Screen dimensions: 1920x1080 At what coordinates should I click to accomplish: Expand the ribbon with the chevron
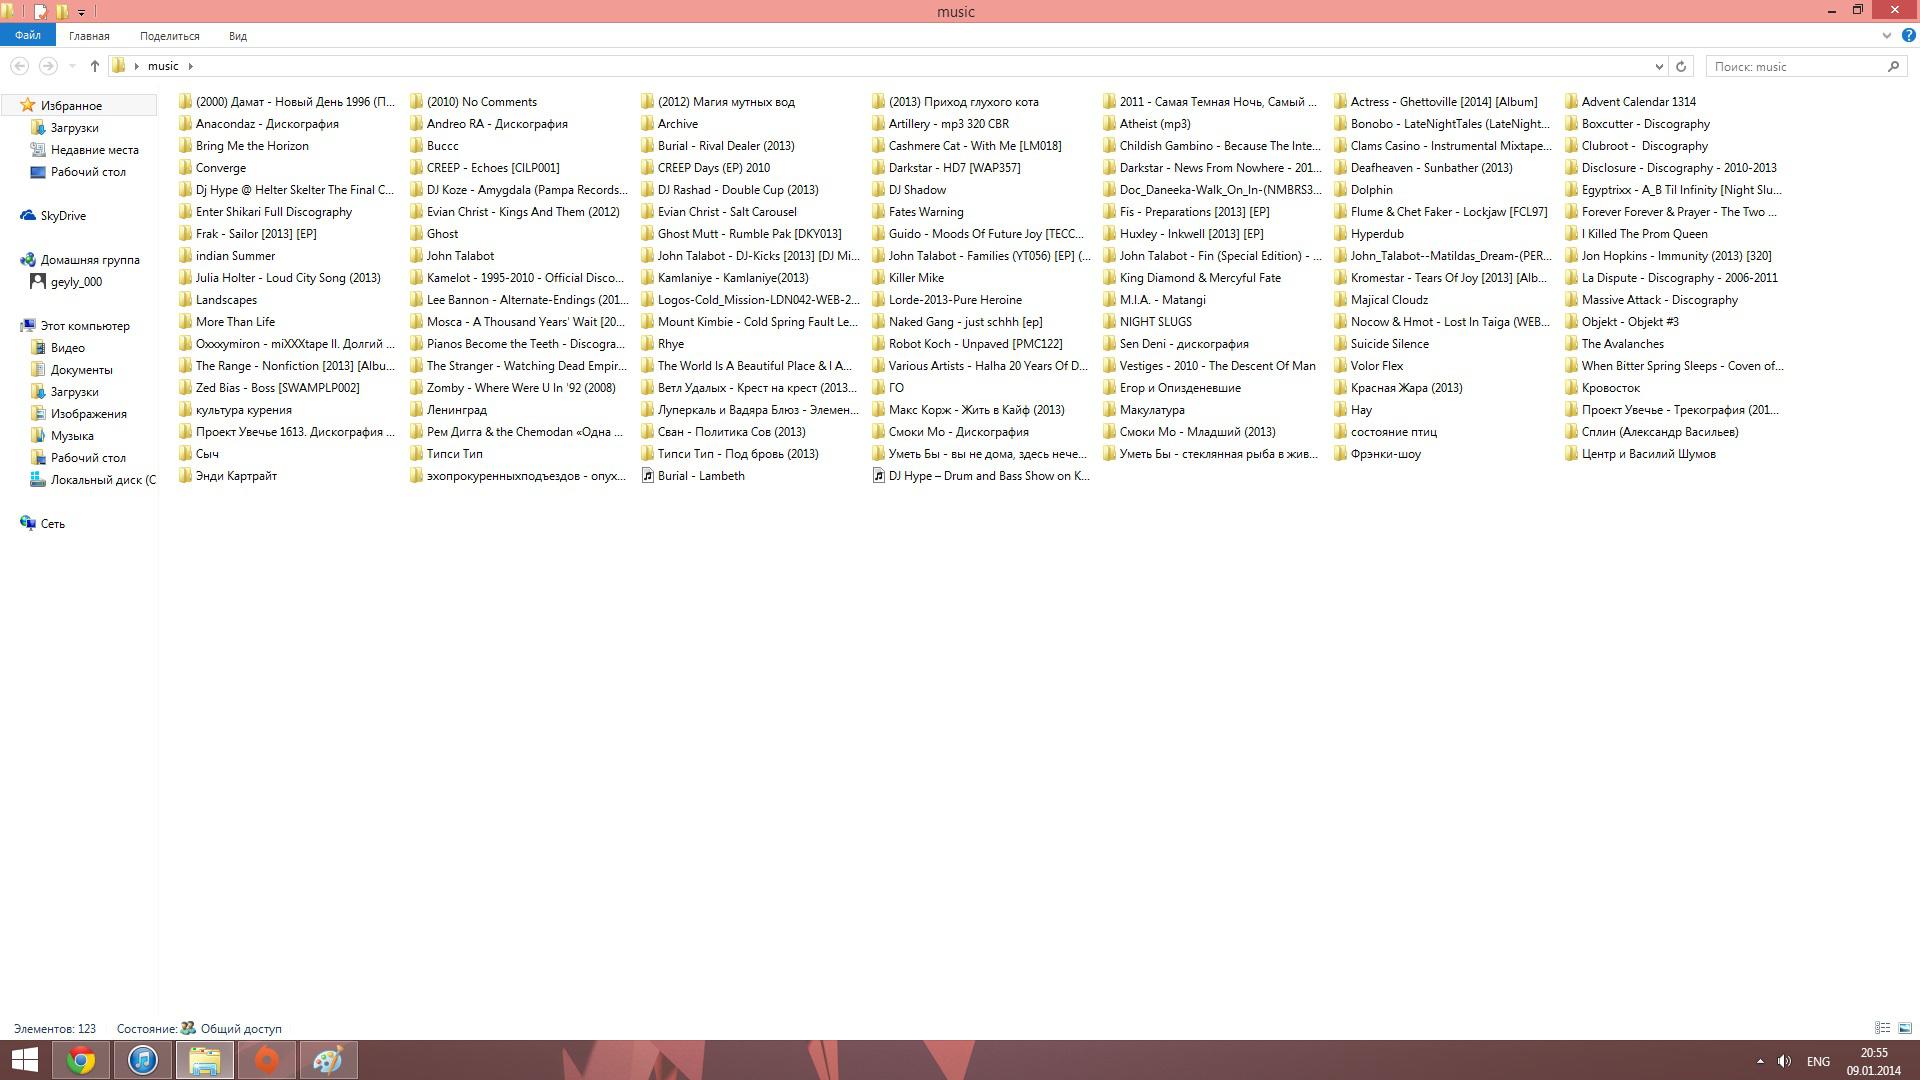1886,35
